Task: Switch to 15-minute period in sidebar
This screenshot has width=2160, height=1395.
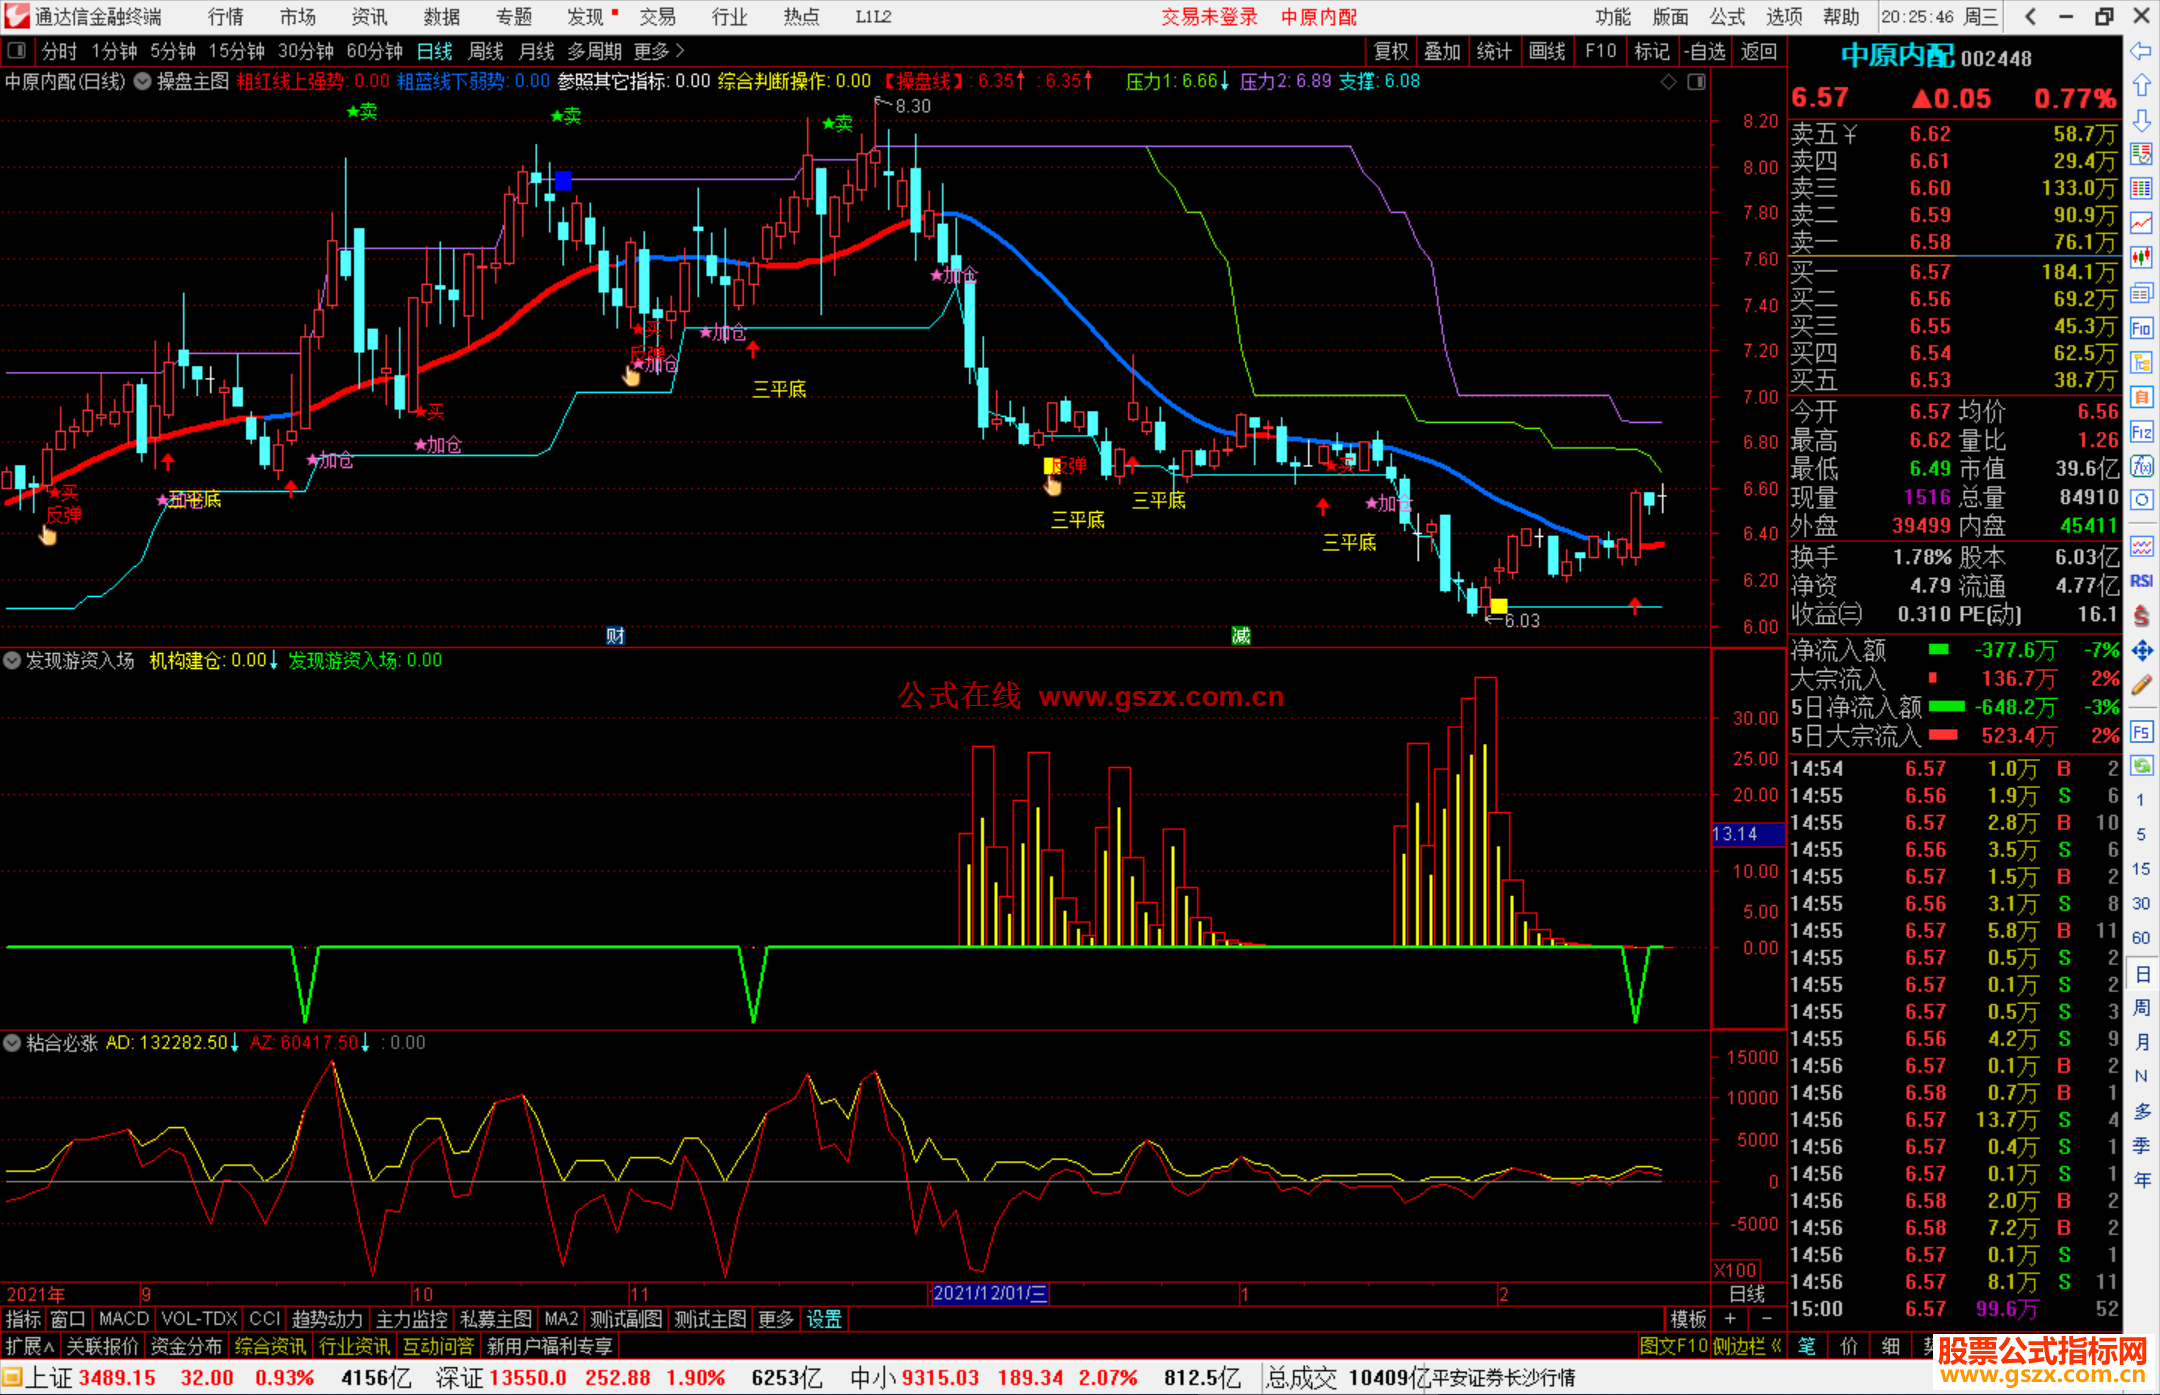Action: [x=2141, y=869]
